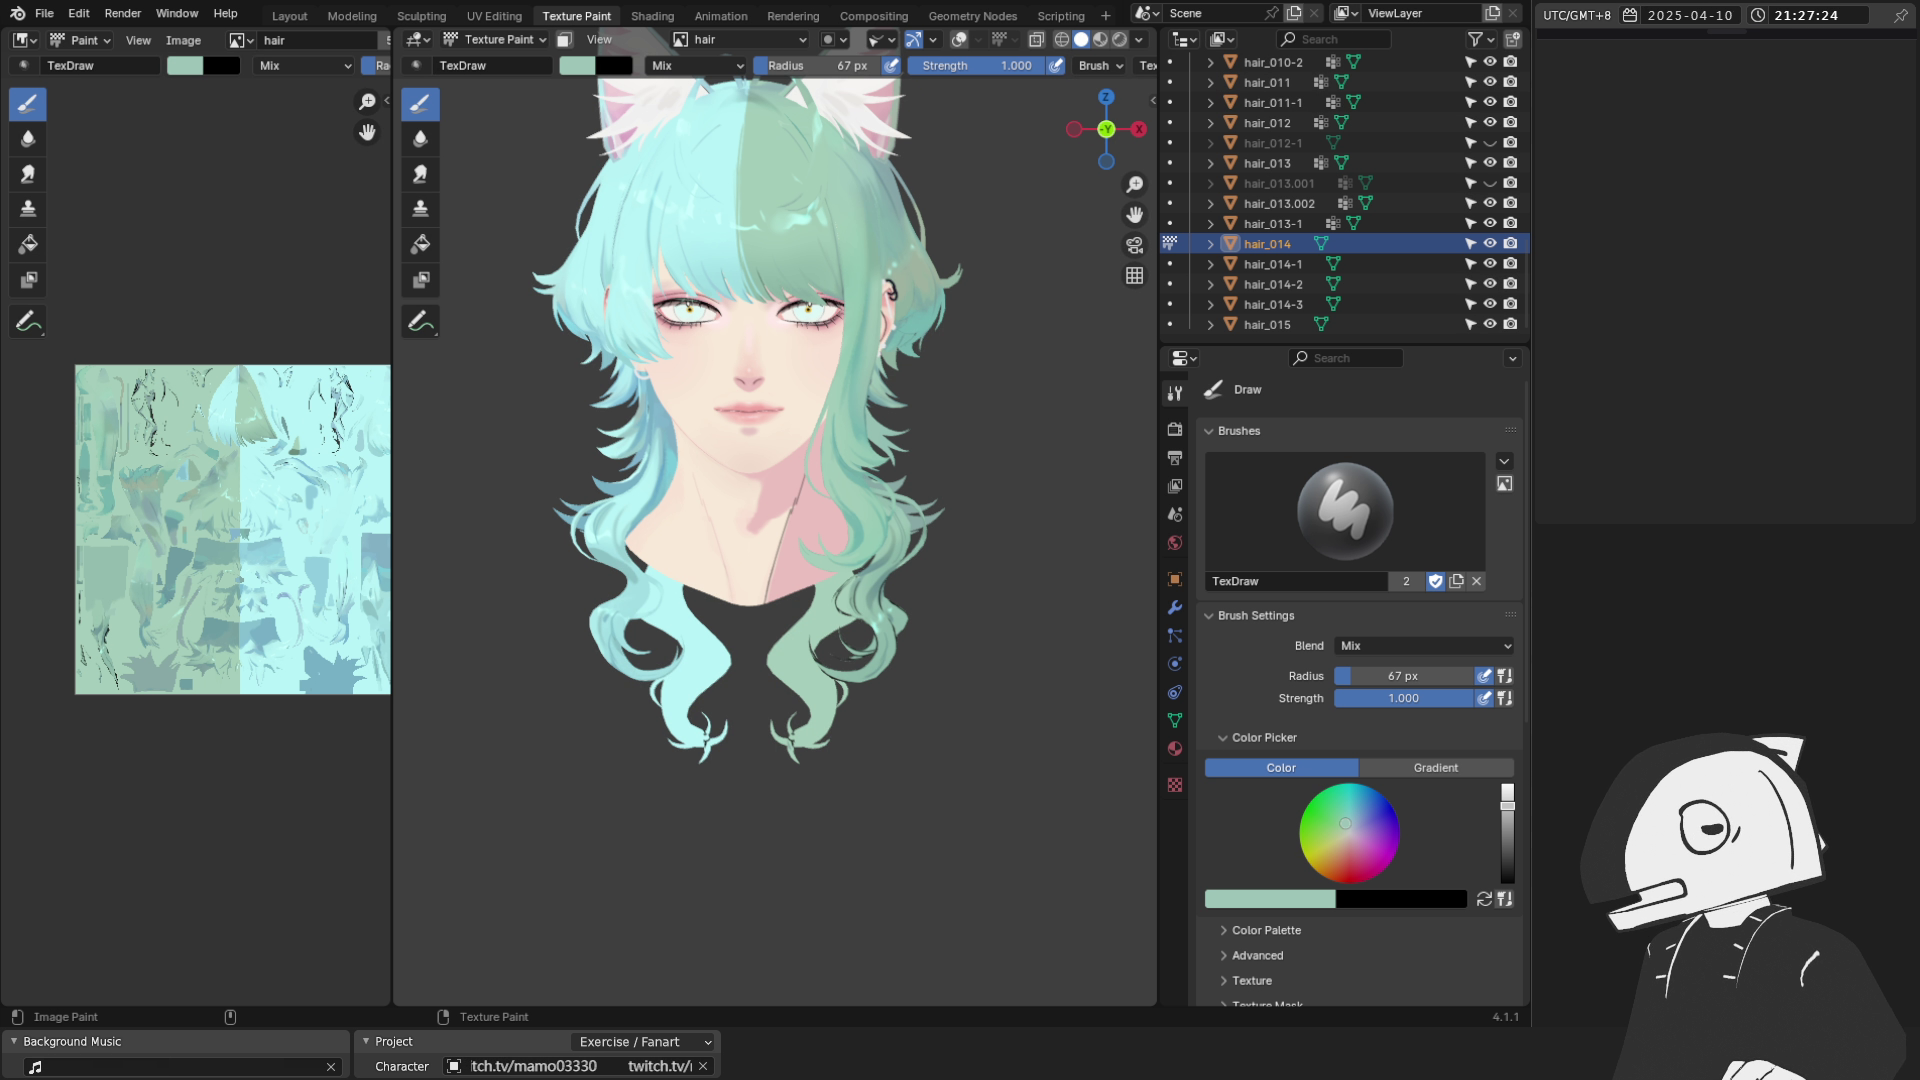The height and width of the screenshot is (1080, 1920).
Task: Click the zoom icon in Image Editor
Action: (367, 102)
